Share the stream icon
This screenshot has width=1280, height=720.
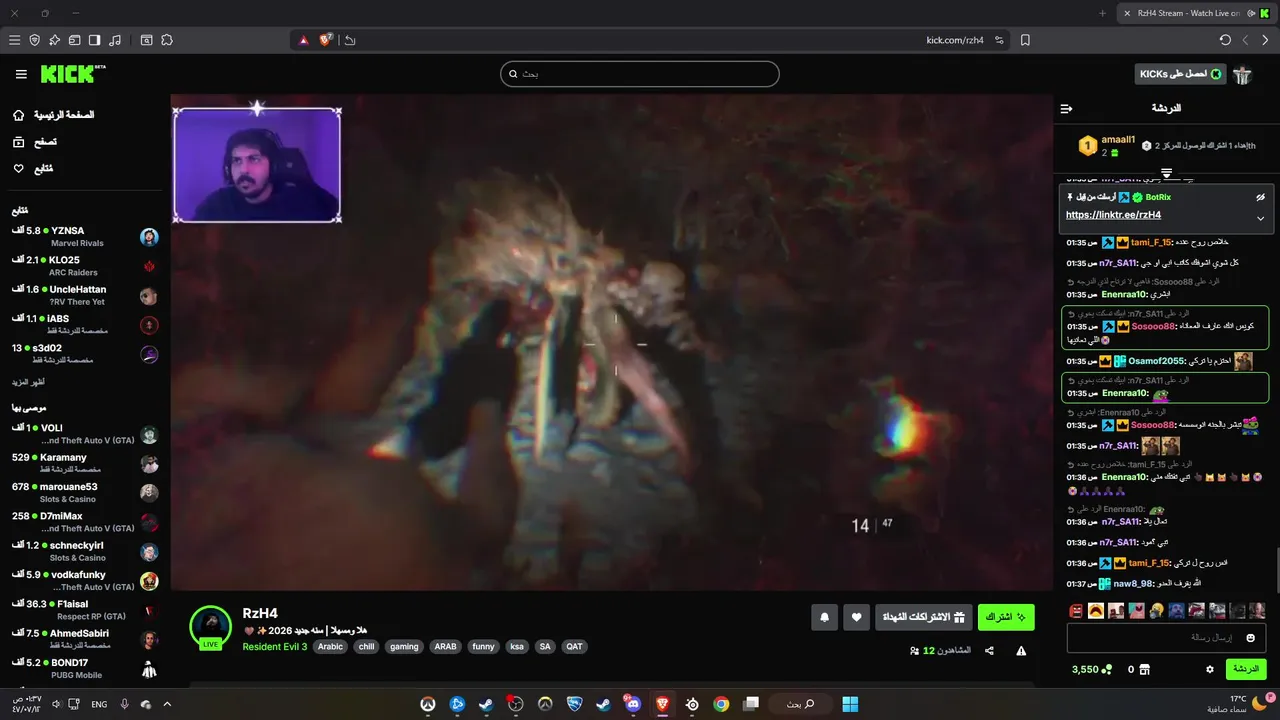pyautogui.click(x=989, y=651)
